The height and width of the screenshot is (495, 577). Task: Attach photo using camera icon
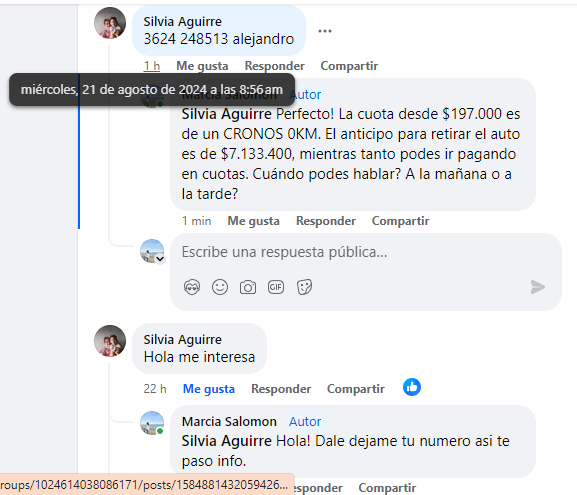point(248,287)
